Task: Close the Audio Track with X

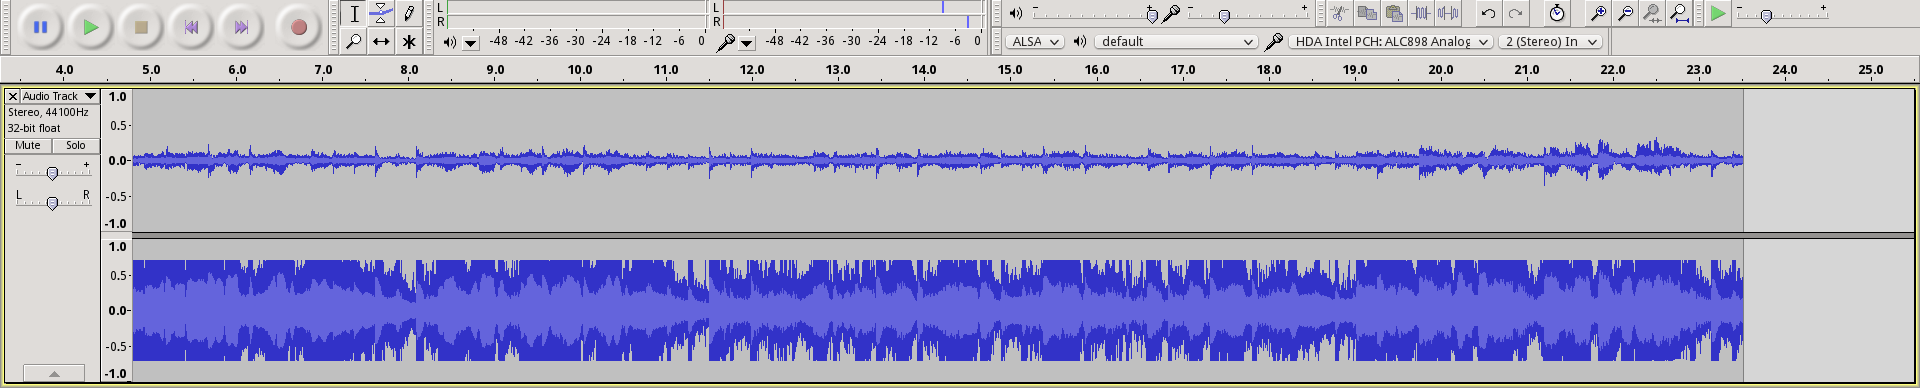Action: click(12, 96)
